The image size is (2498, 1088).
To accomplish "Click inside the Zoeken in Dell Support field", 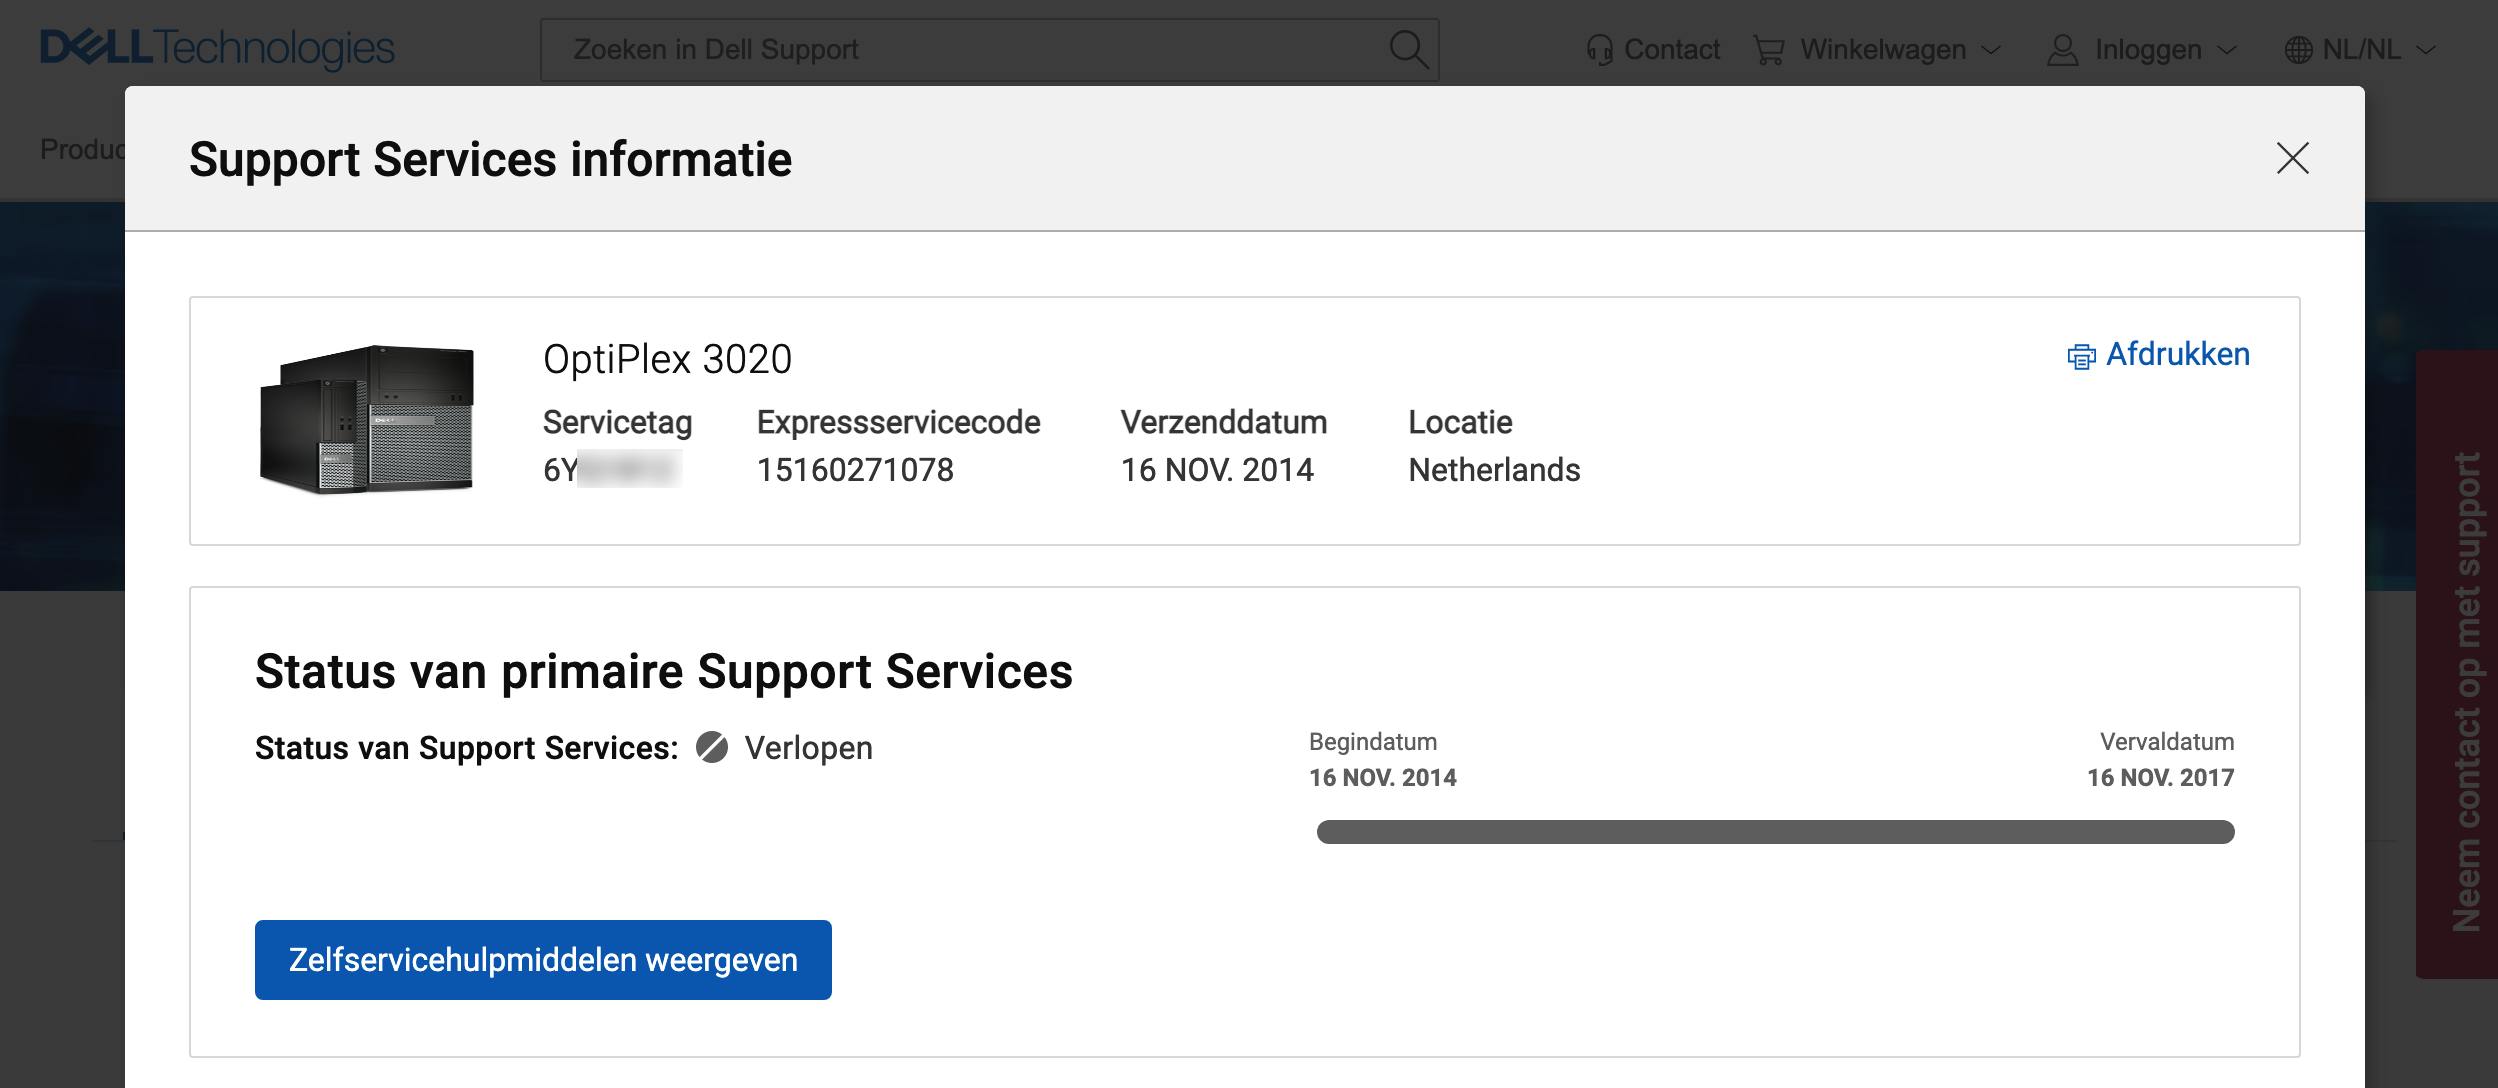I will [x=950, y=48].
